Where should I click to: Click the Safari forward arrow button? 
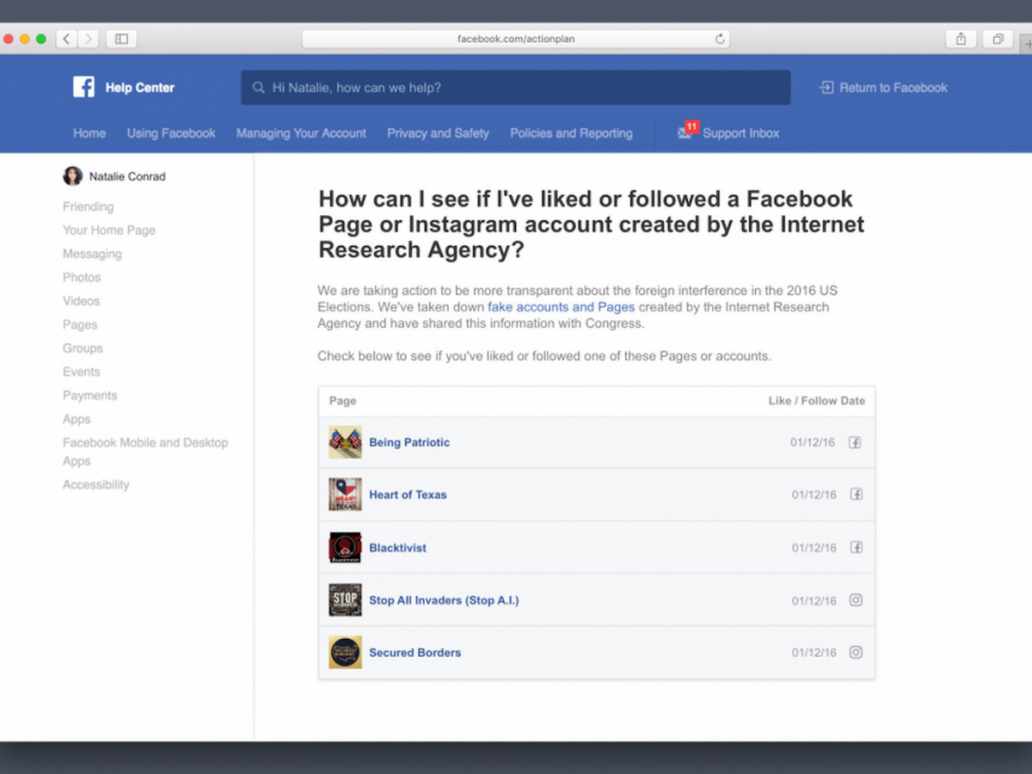pyautogui.click(x=88, y=39)
